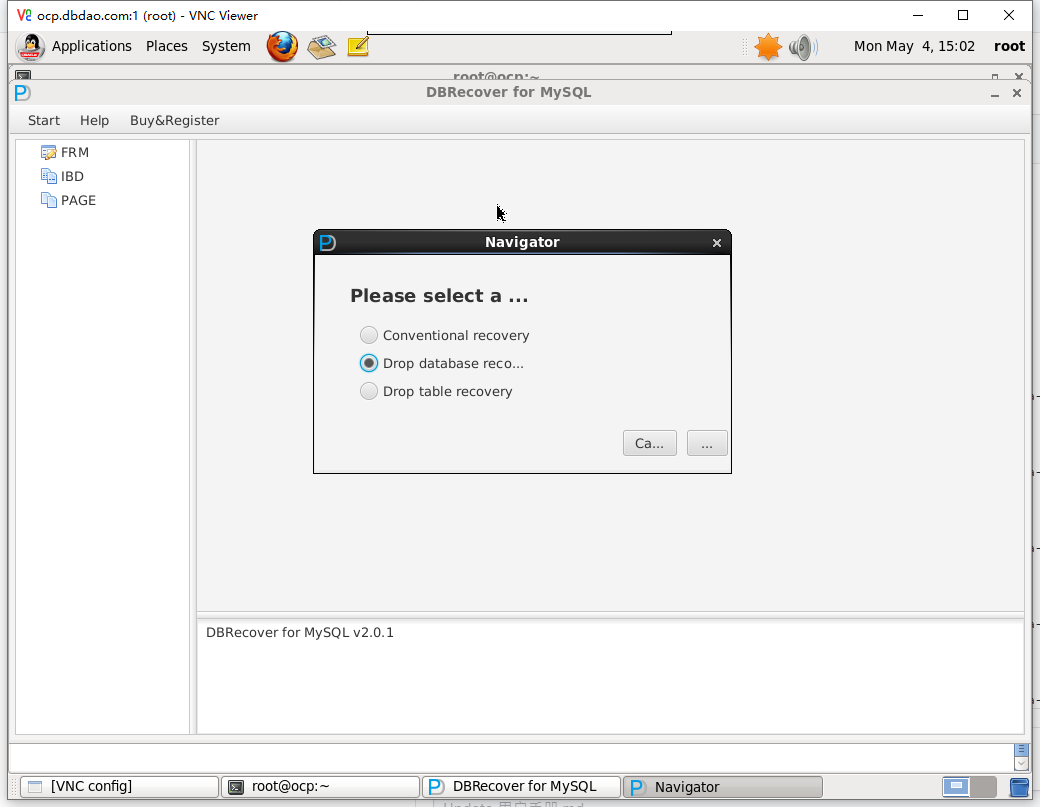This screenshot has height=807, width=1040.
Task: Select Drop database recovery radio button
Action: click(x=369, y=363)
